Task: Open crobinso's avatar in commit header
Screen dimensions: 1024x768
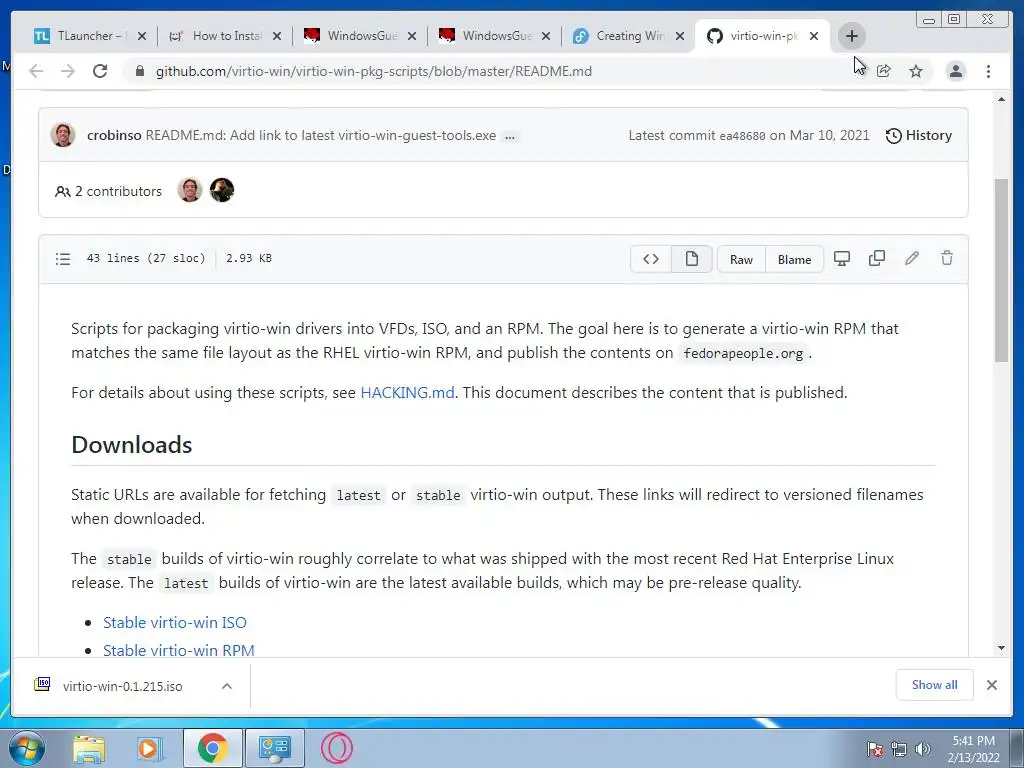Action: (x=63, y=135)
